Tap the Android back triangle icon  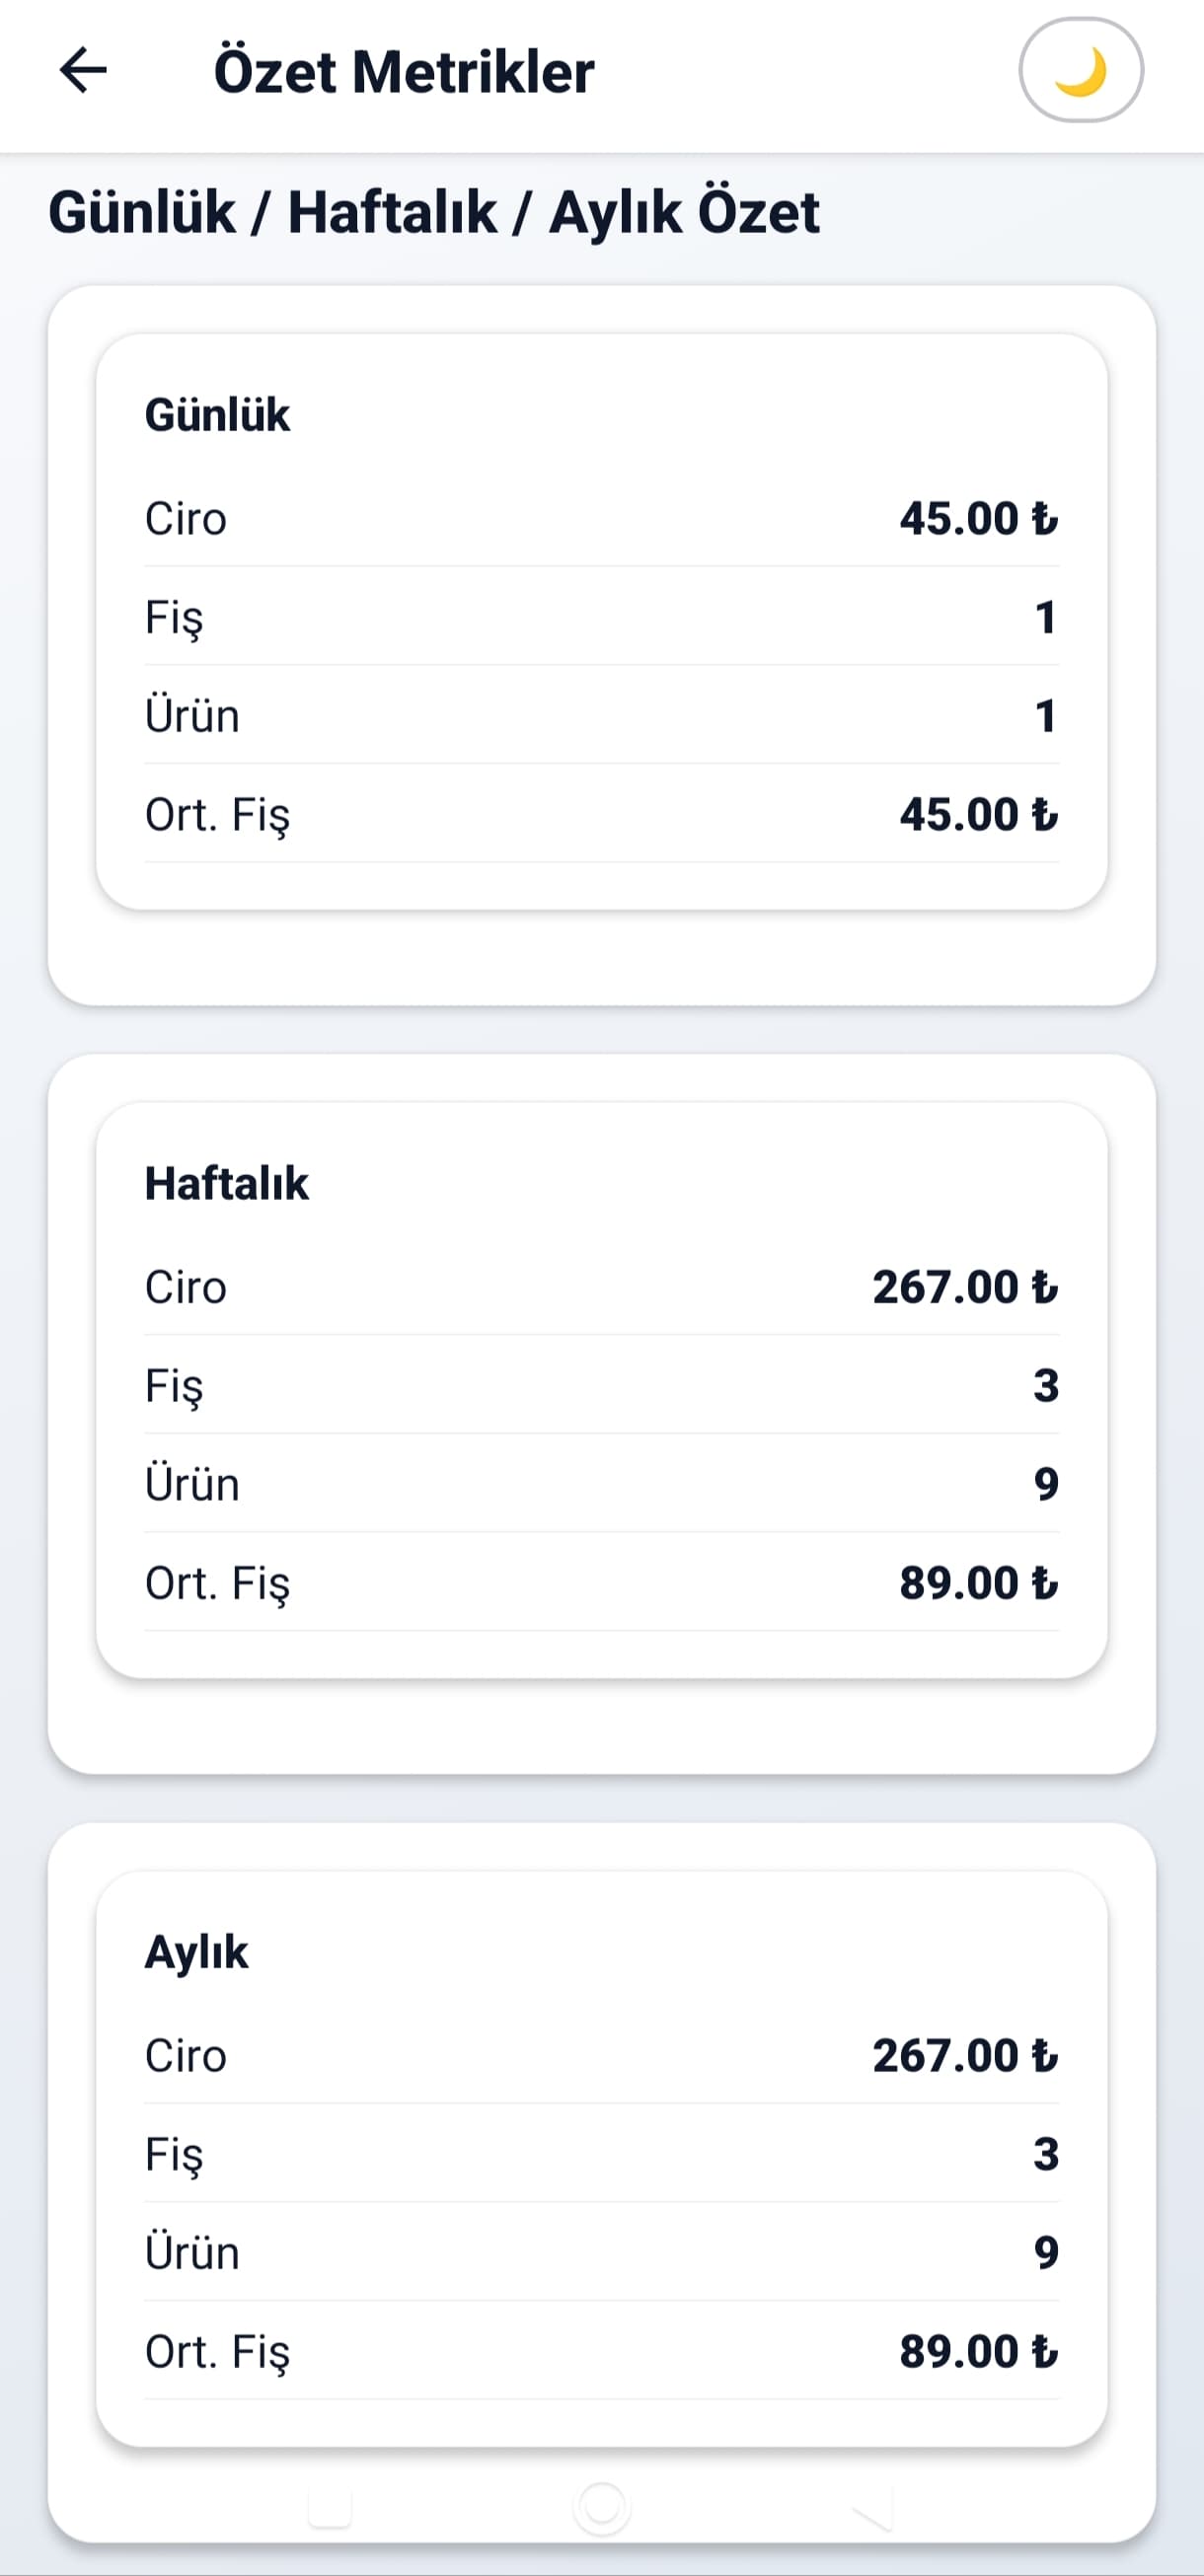click(873, 2507)
